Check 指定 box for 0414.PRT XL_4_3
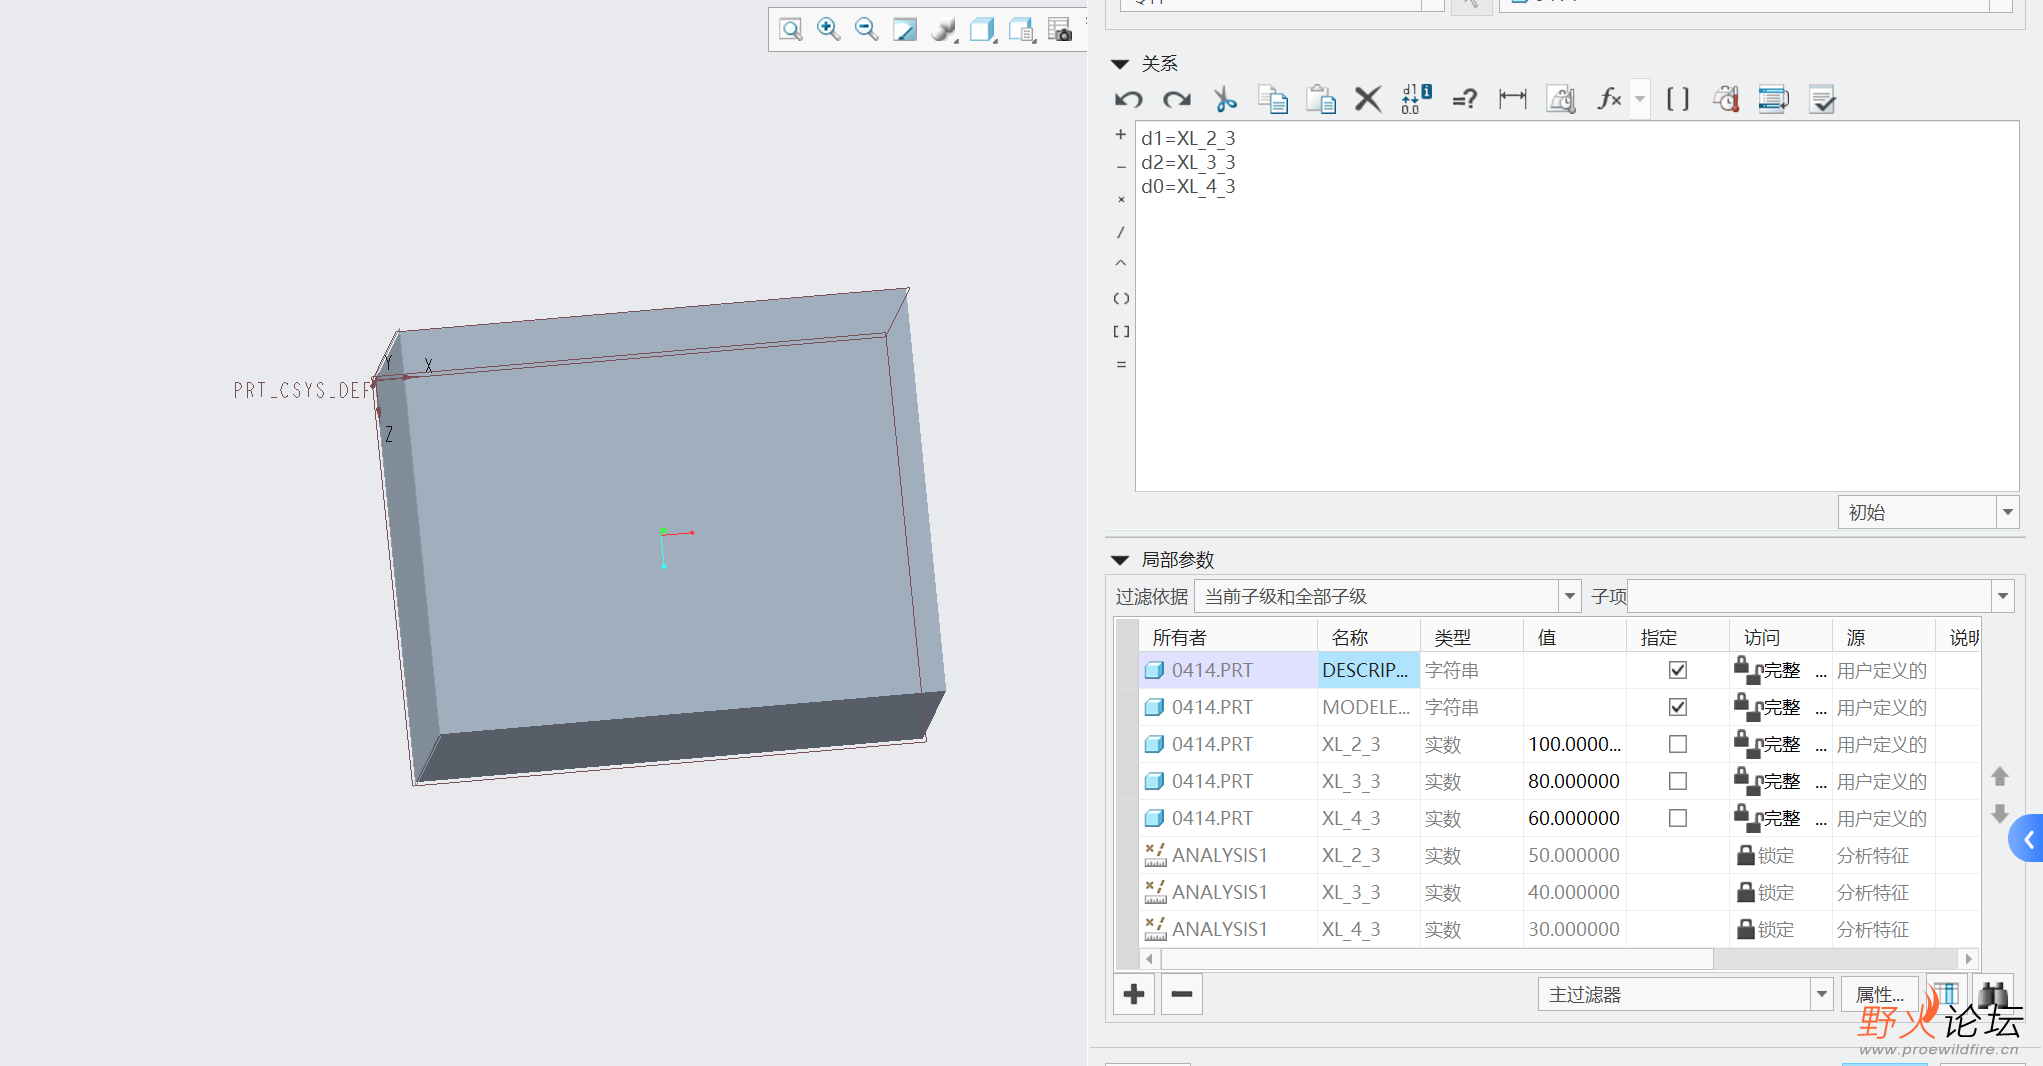Viewport: 2043px width, 1066px height. click(x=1678, y=818)
